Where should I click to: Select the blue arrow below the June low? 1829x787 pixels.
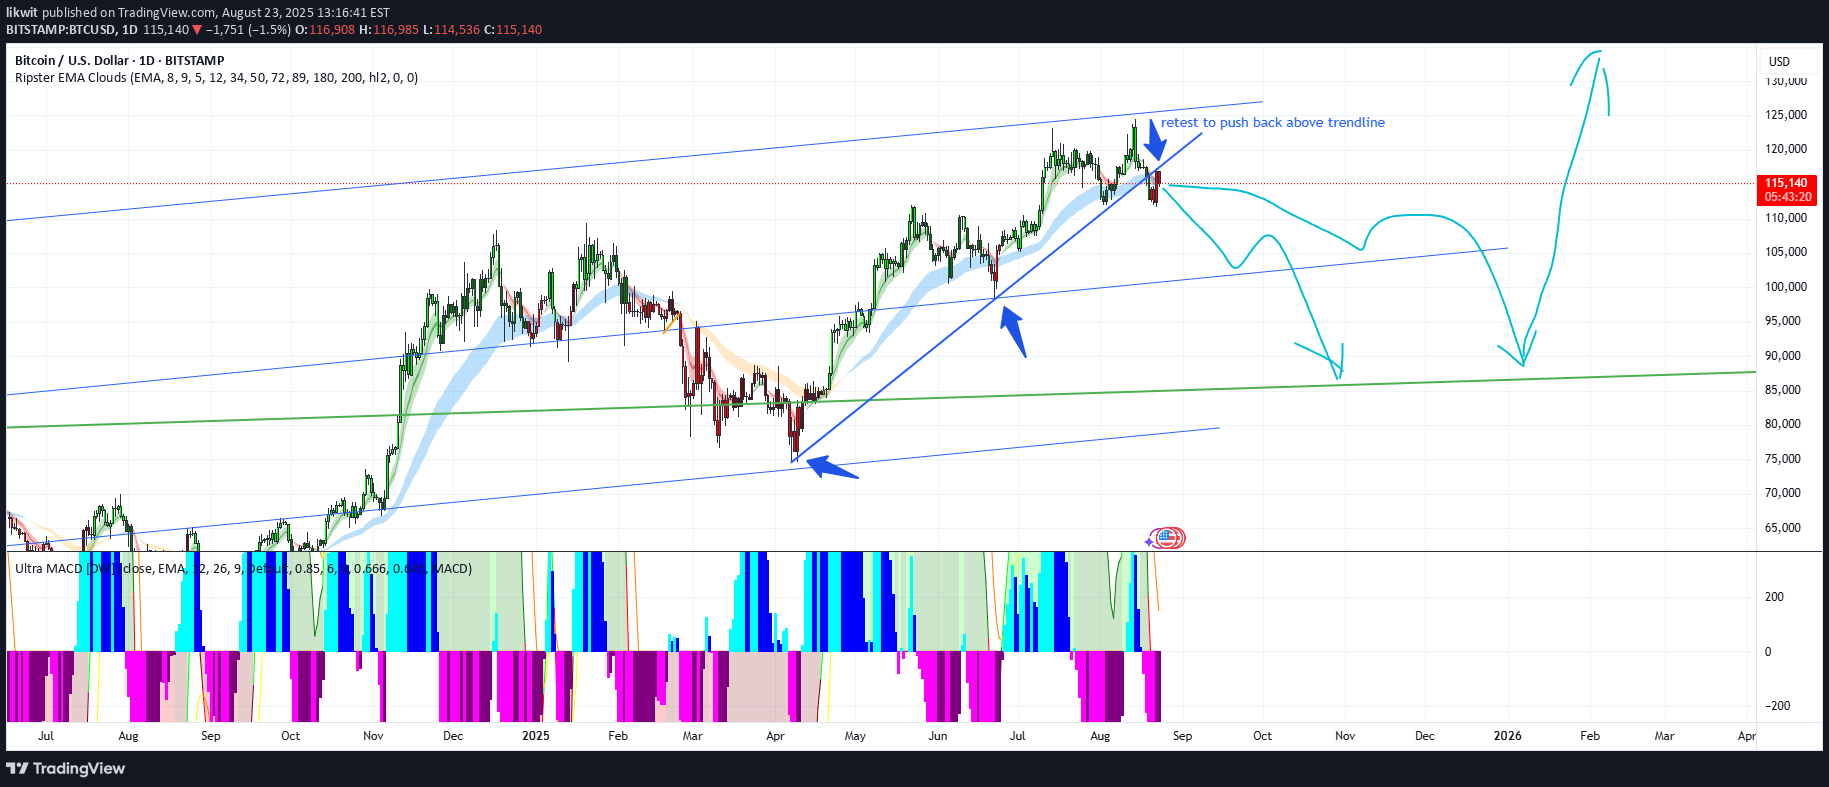tap(1014, 332)
